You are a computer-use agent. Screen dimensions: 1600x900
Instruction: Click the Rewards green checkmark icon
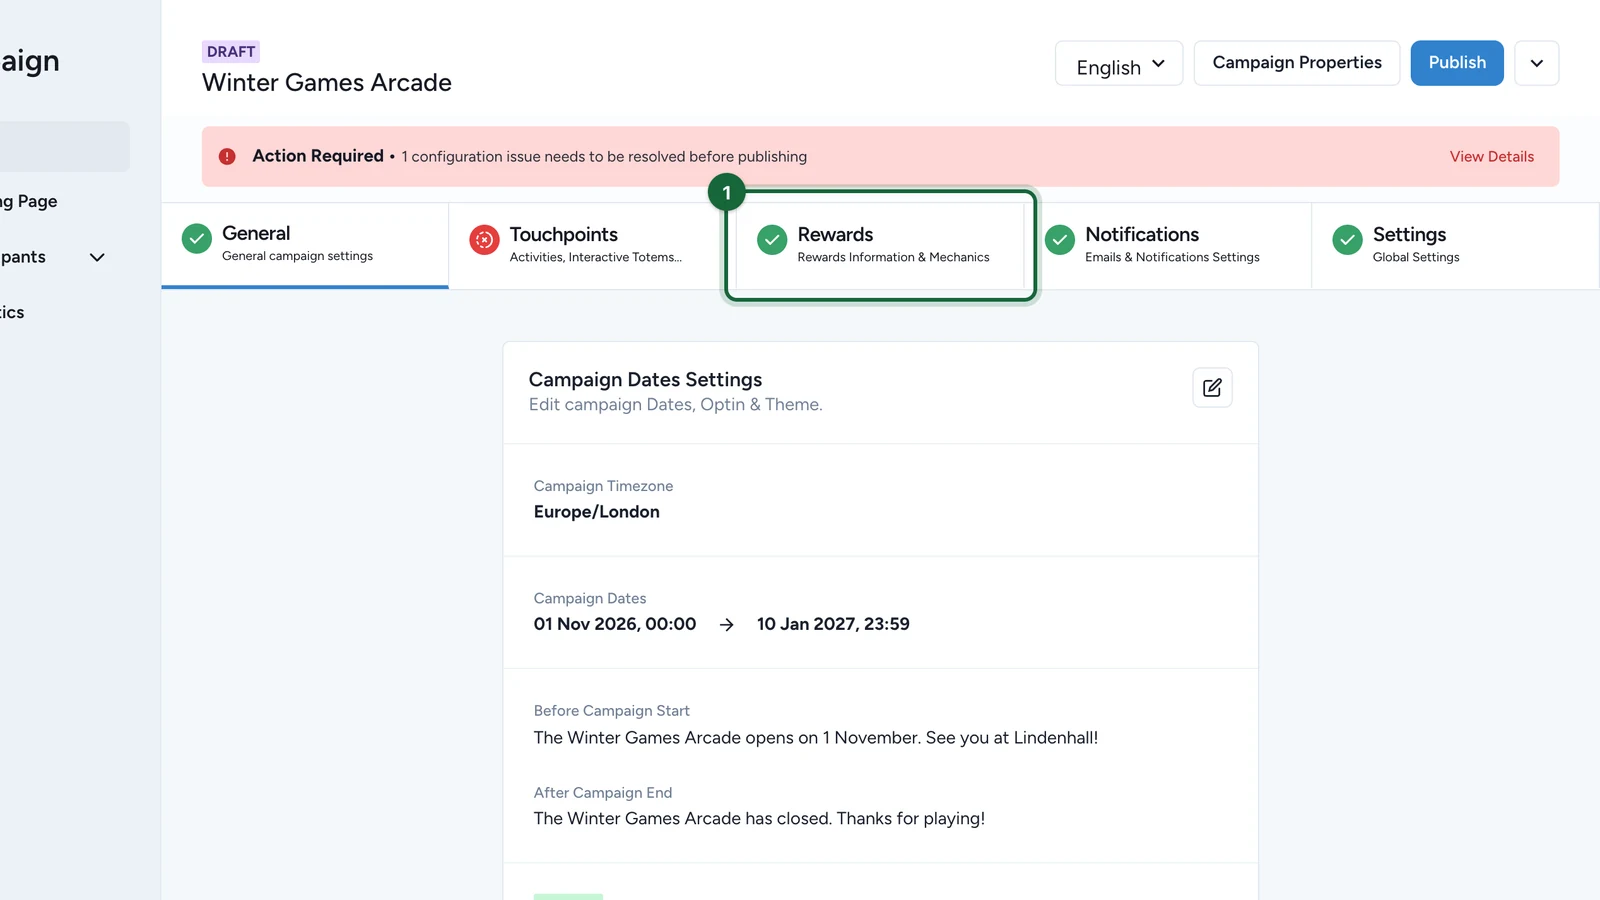pyautogui.click(x=772, y=240)
